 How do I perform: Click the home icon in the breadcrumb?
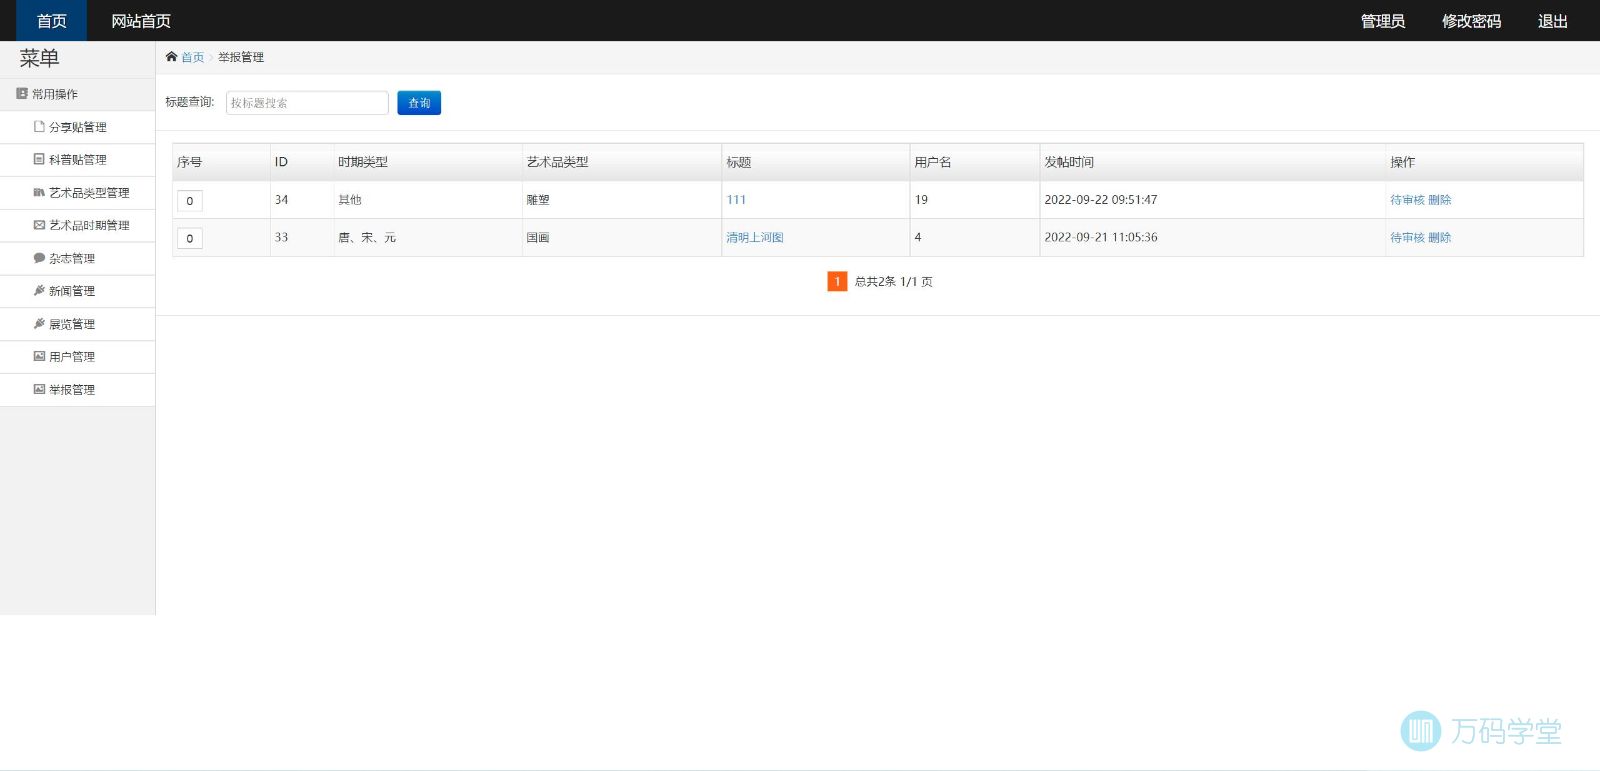(171, 57)
